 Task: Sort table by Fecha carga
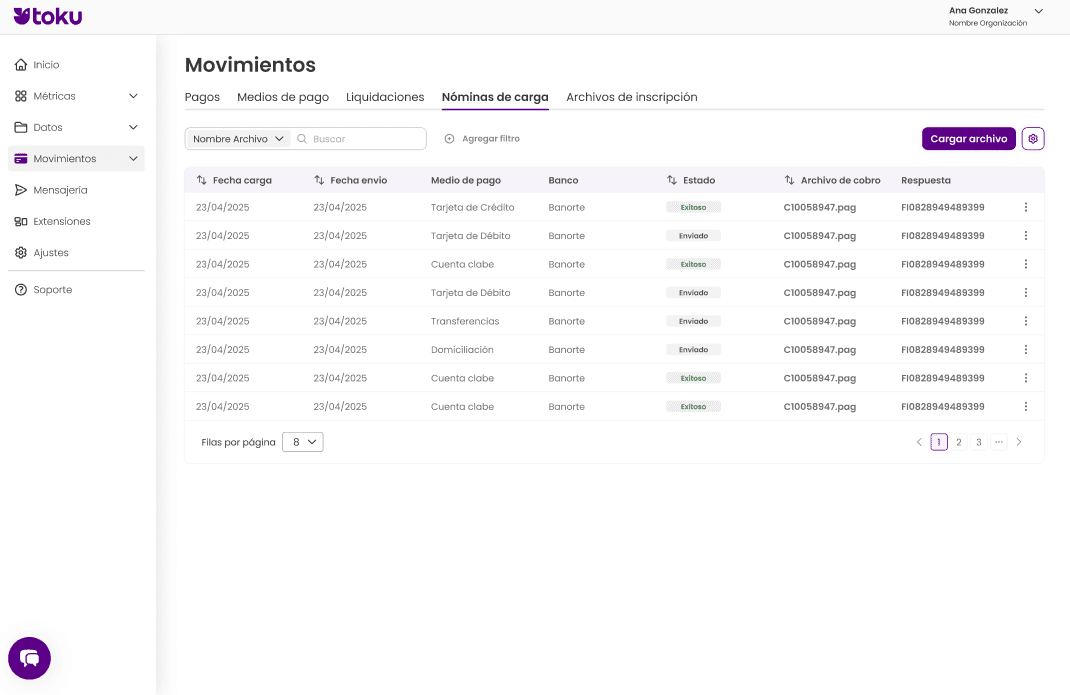pyautogui.click(x=202, y=180)
